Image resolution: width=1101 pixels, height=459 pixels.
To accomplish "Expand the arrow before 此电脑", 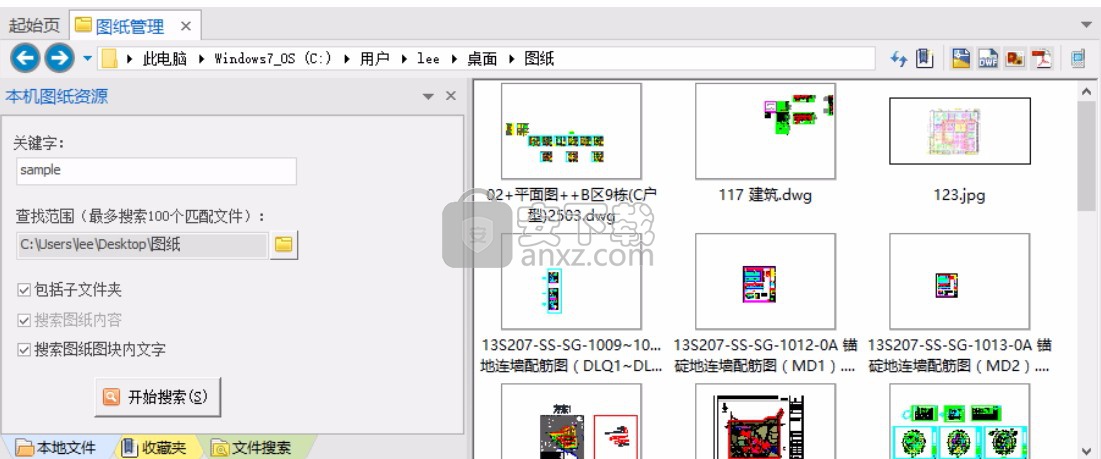I will [x=130, y=59].
